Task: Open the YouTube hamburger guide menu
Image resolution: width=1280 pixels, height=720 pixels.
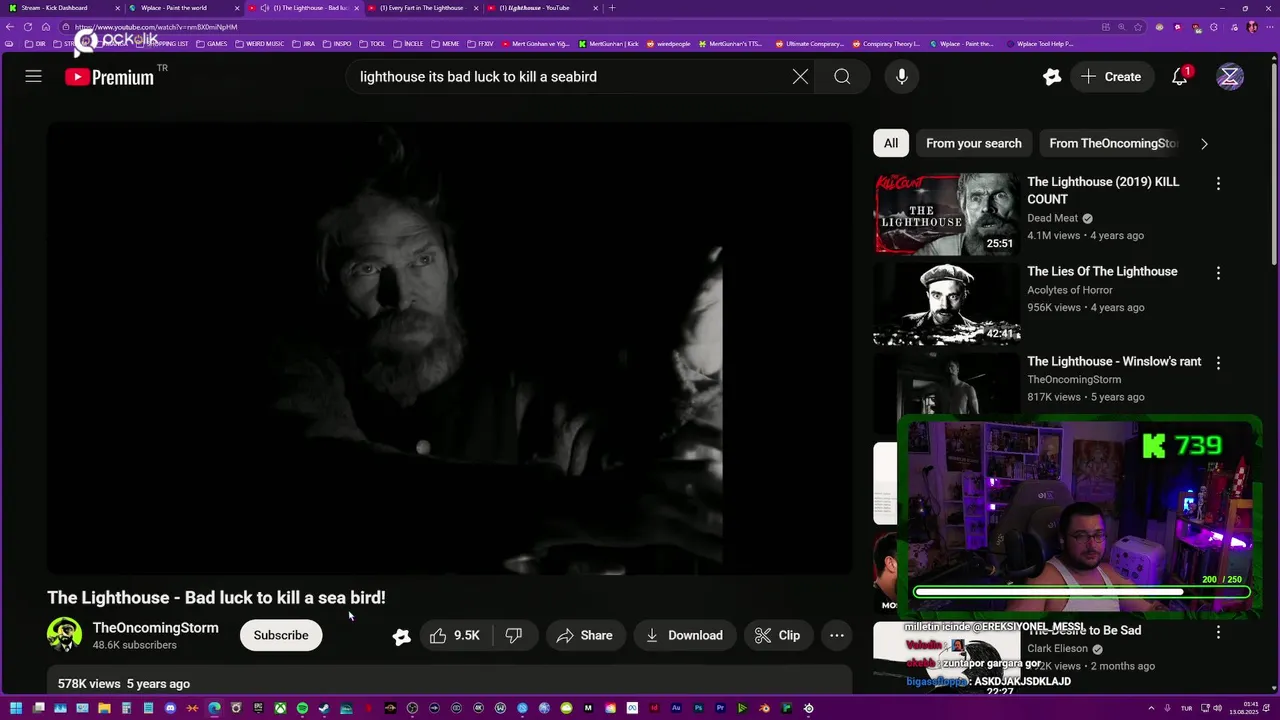Action: coord(33,77)
